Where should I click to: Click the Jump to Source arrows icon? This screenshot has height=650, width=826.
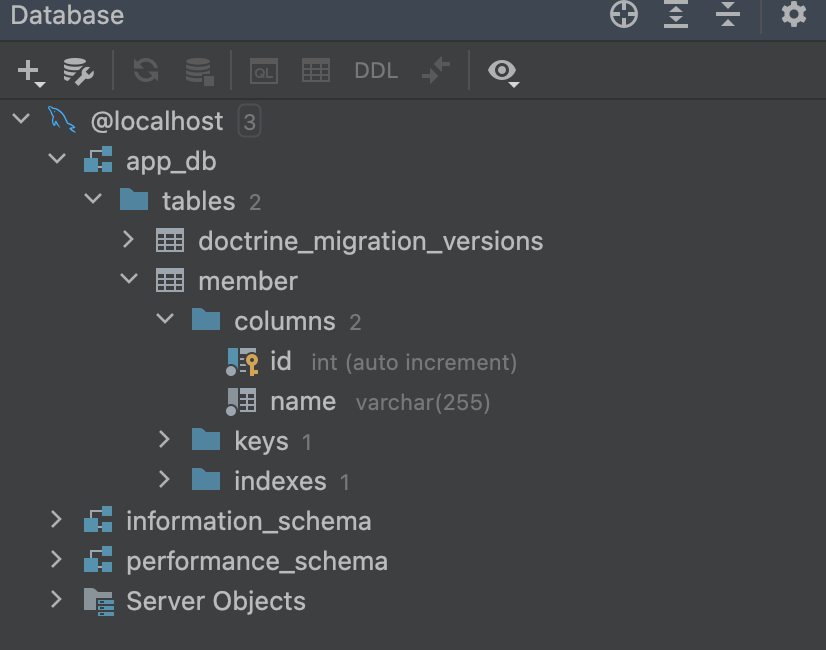tap(436, 71)
